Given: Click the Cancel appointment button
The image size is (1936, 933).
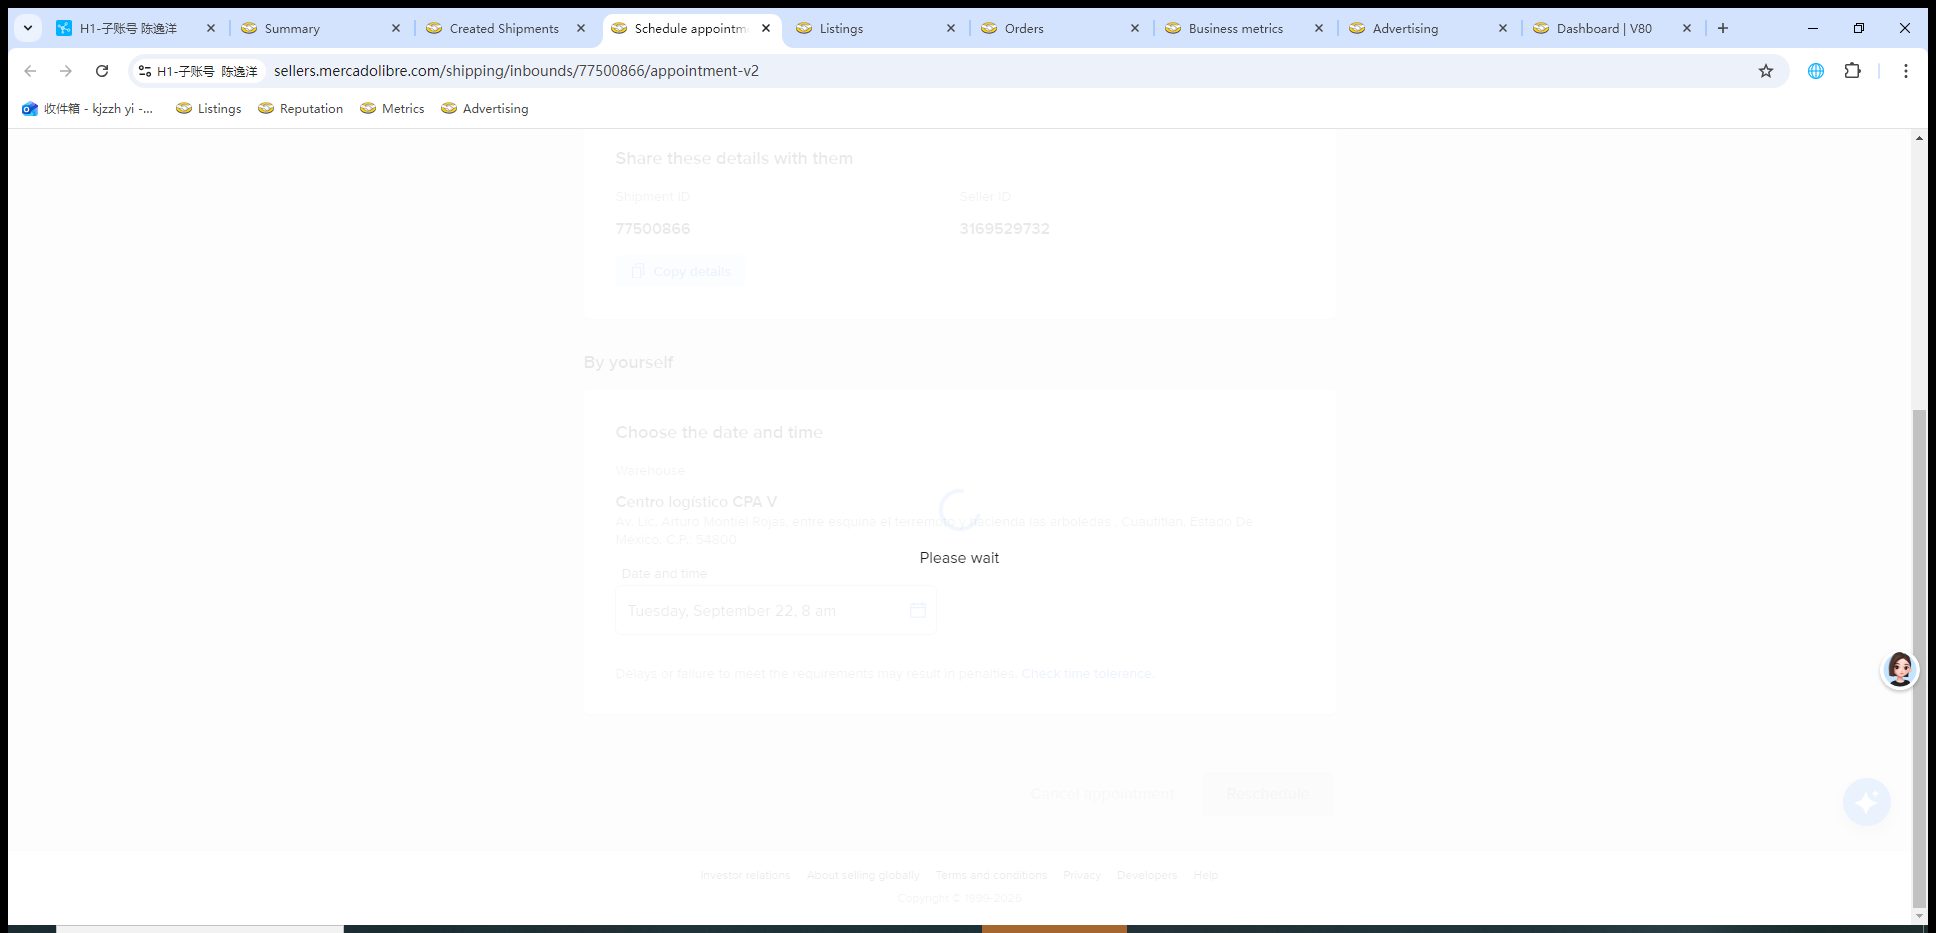Looking at the screenshot, I should coord(1102,793).
